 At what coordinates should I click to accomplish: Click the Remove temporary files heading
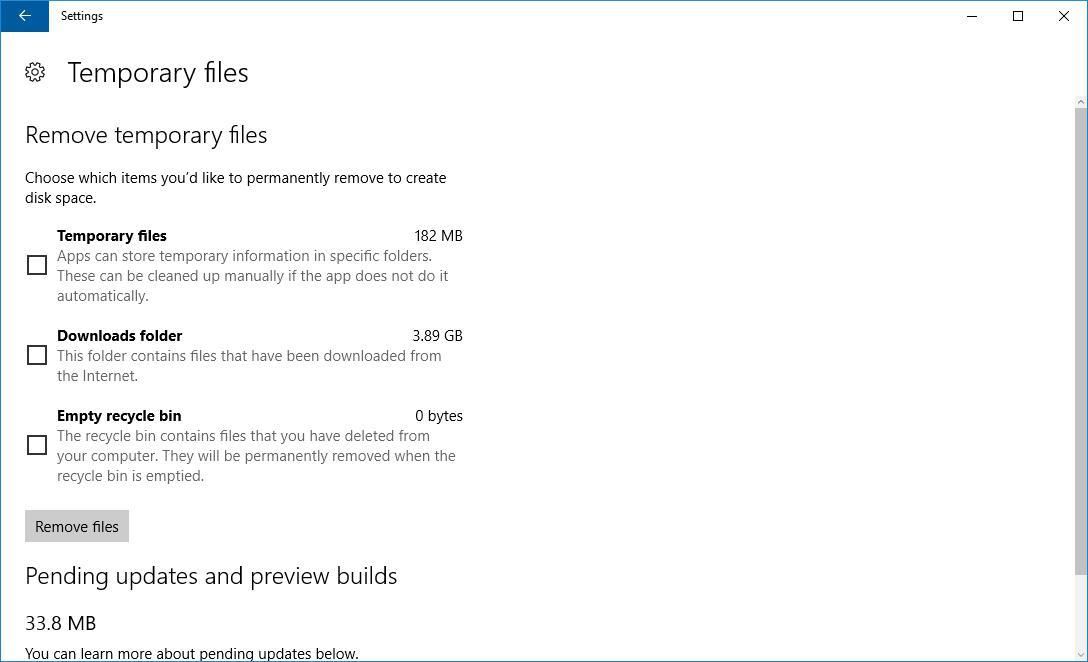pos(146,135)
